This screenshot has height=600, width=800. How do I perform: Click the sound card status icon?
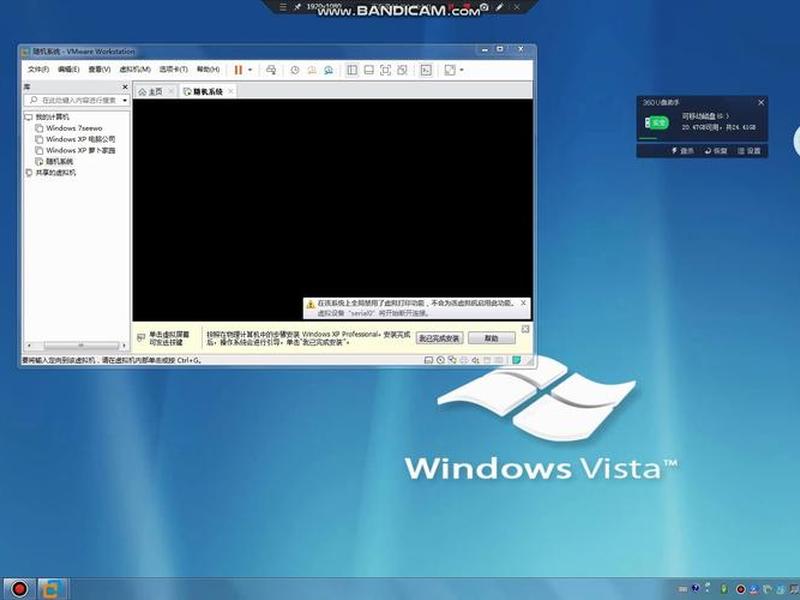click(476, 360)
